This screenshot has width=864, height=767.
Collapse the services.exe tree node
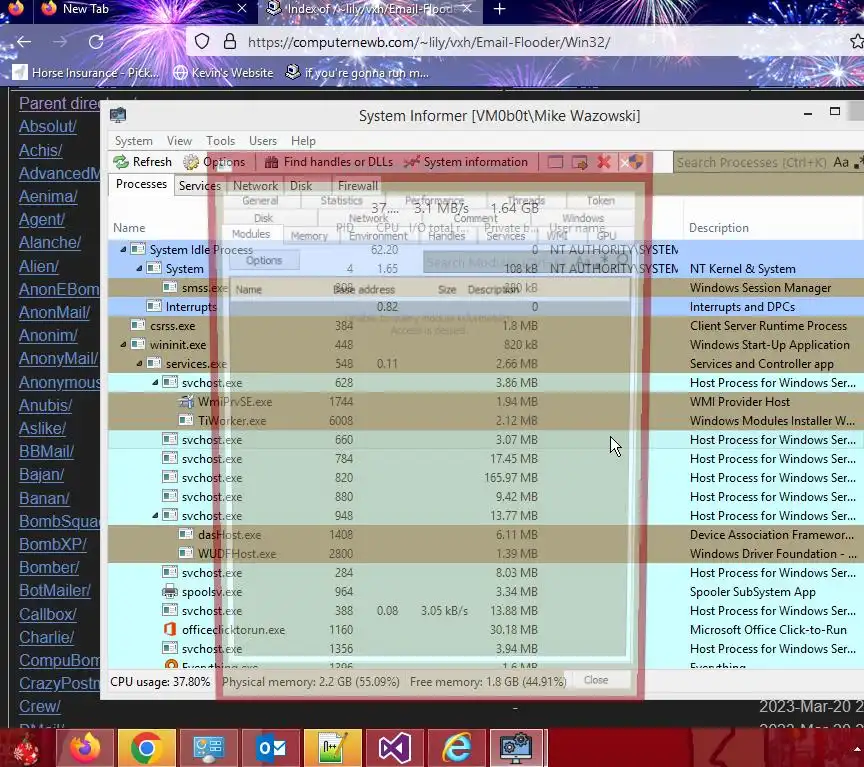pyautogui.click(x=139, y=364)
